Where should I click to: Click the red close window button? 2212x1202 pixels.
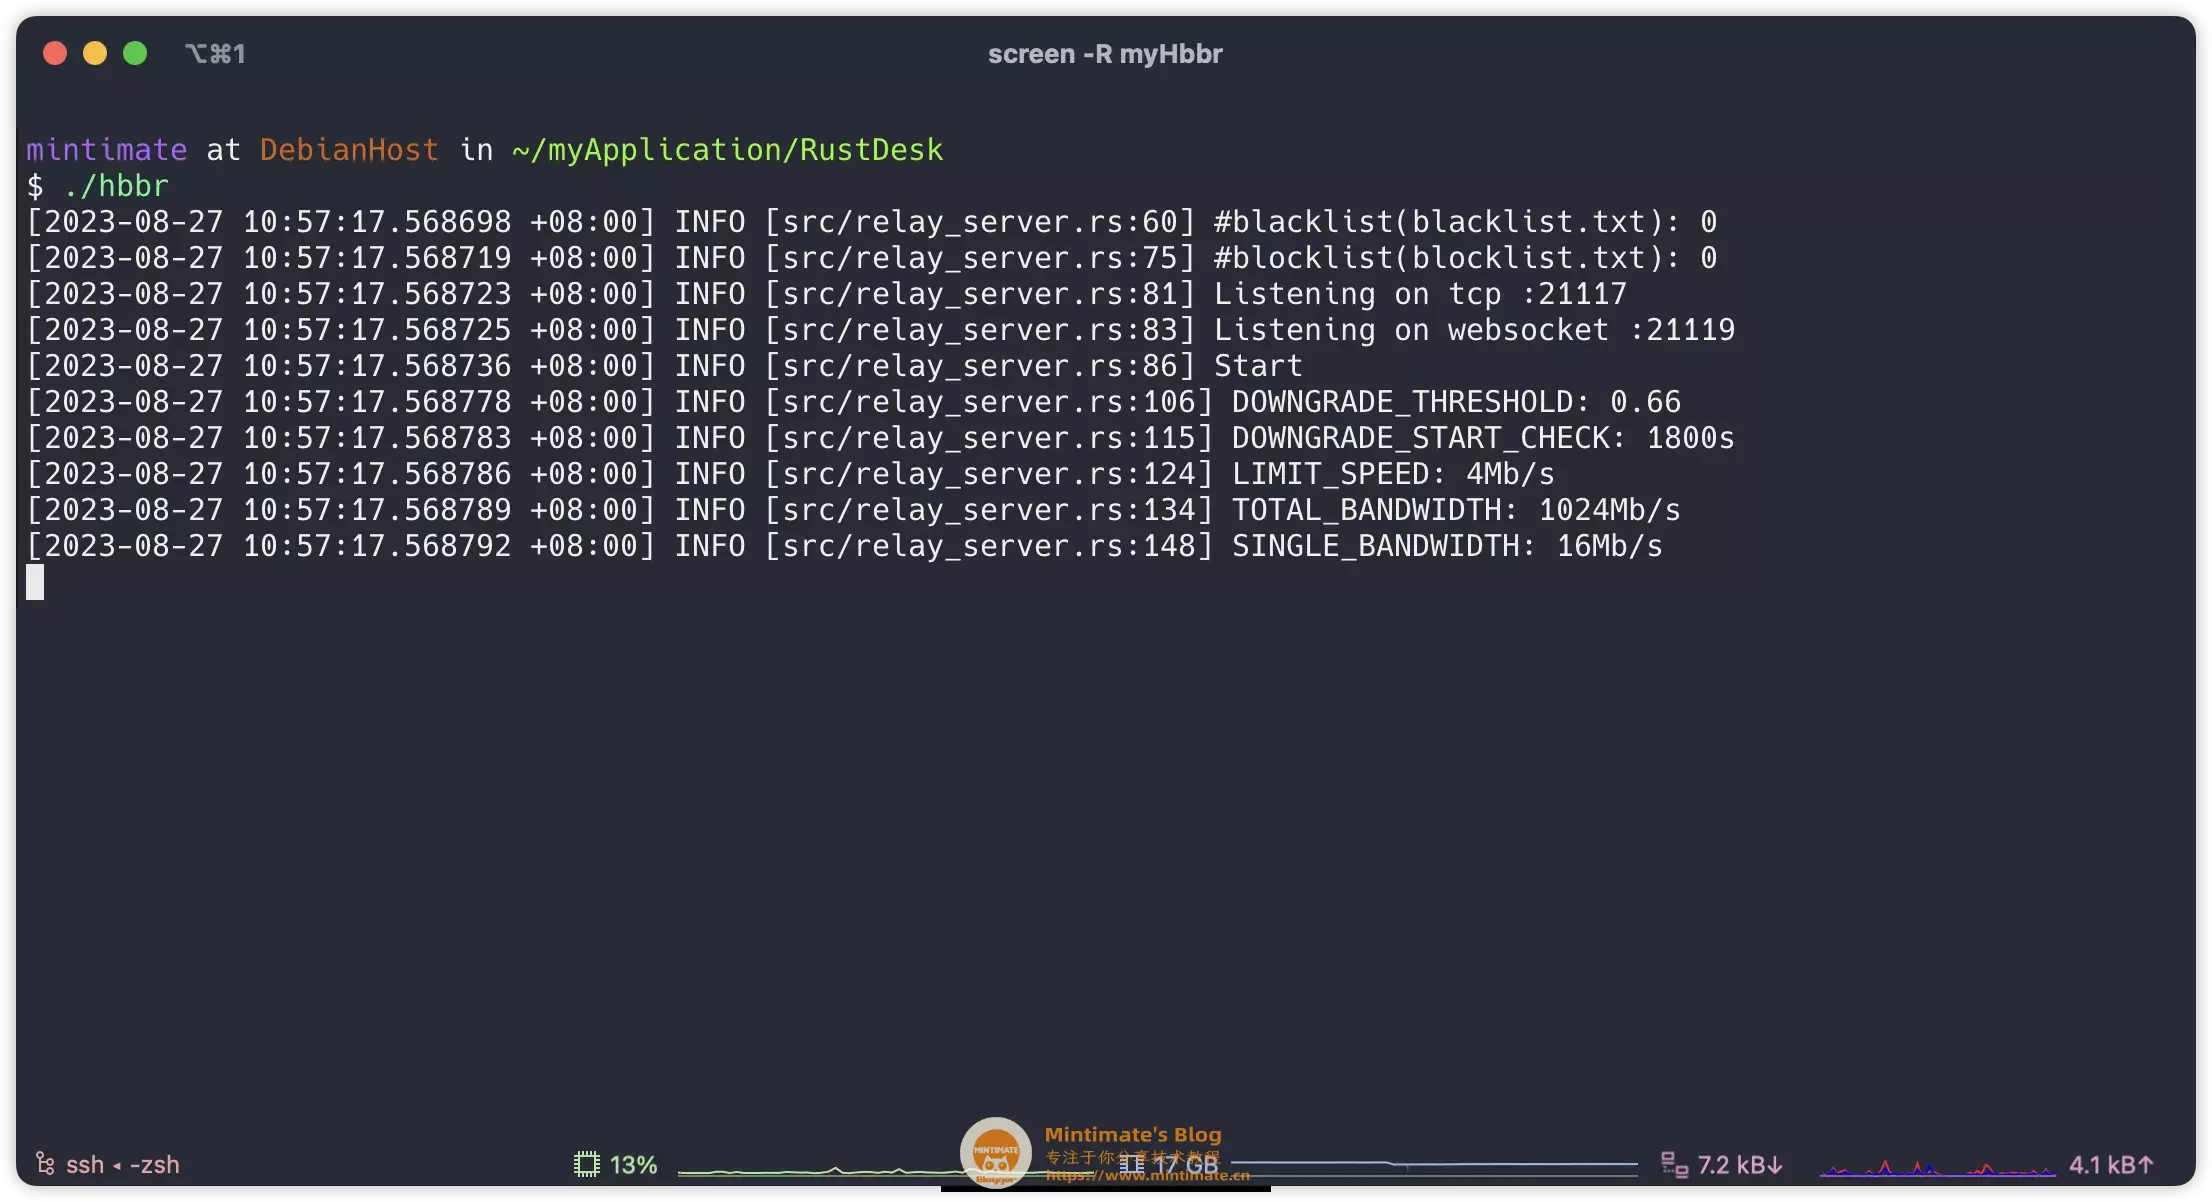point(55,53)
